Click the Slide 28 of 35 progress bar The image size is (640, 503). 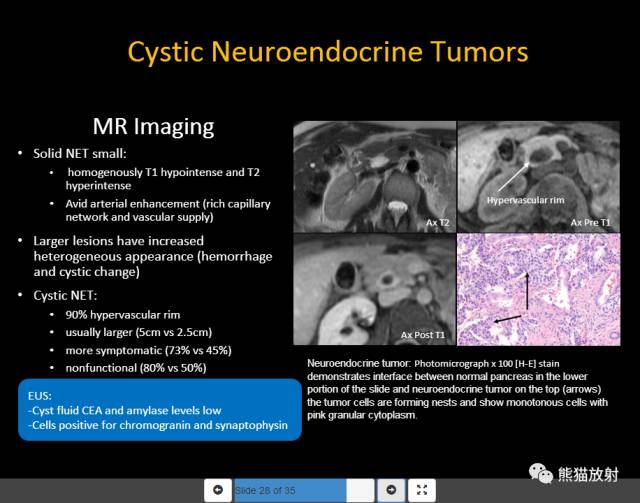[x=290, y=490]
